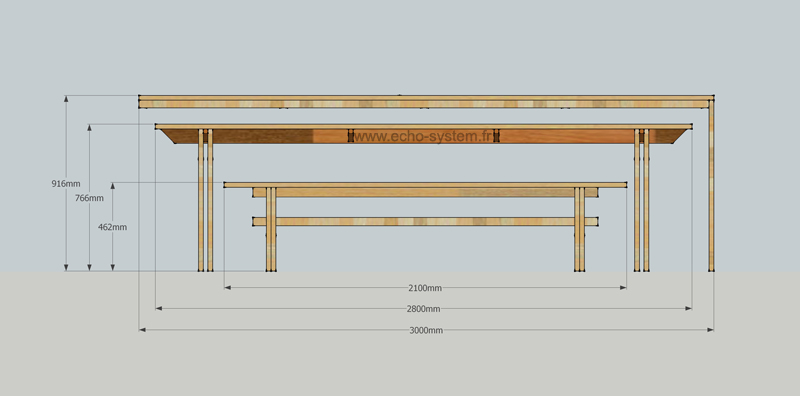
Task: Select the 916mm height dimension label
Action: 66,184
